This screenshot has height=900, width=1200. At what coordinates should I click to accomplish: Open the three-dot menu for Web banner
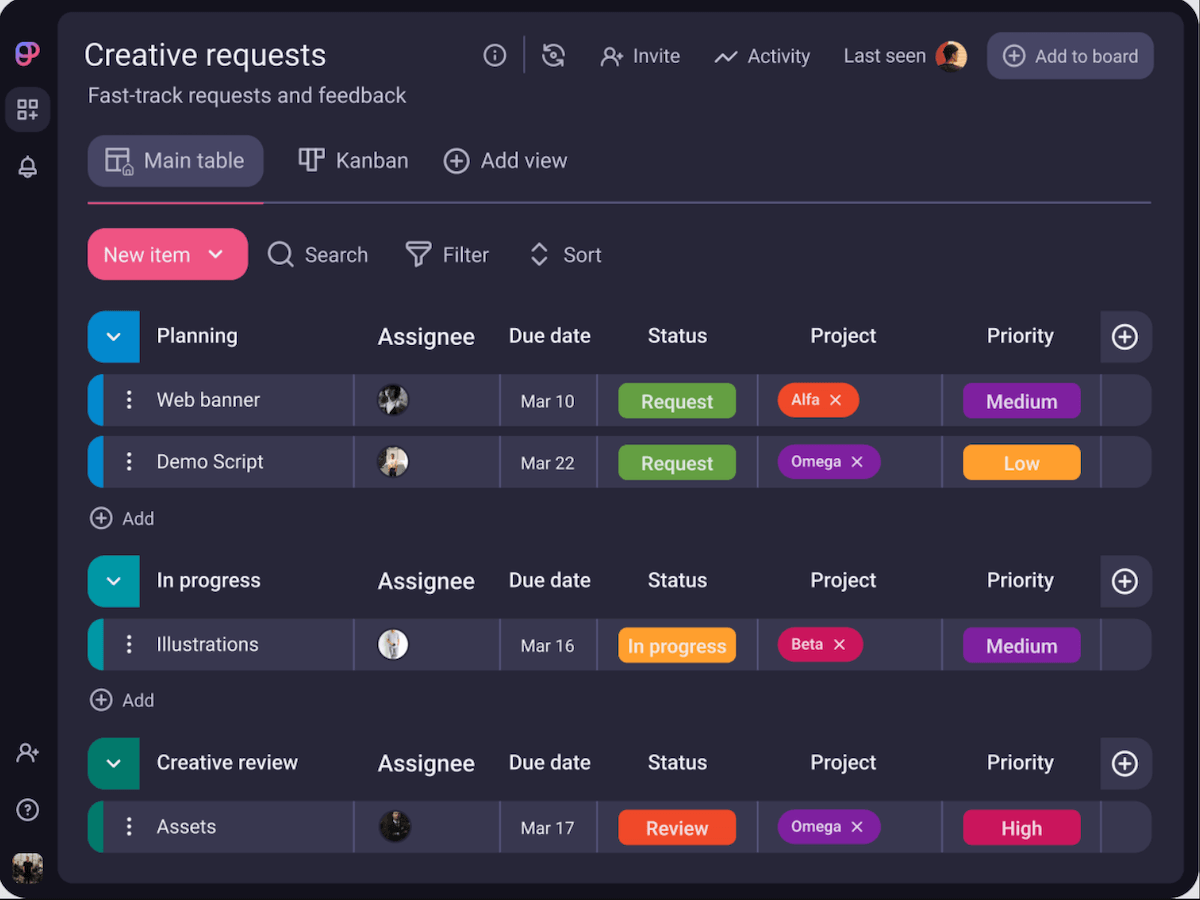(x=129, y=400)
